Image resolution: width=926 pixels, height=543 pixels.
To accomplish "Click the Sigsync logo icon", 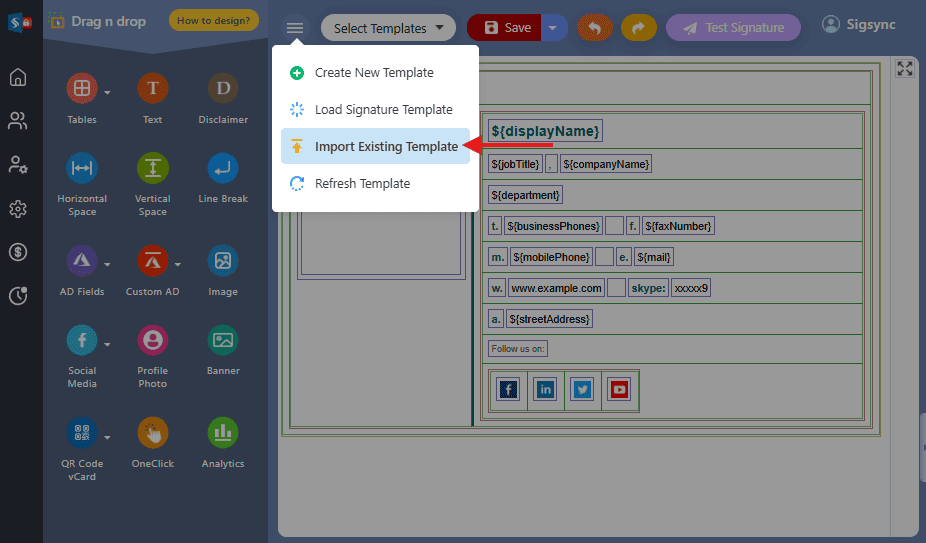I will pos(19,22).
